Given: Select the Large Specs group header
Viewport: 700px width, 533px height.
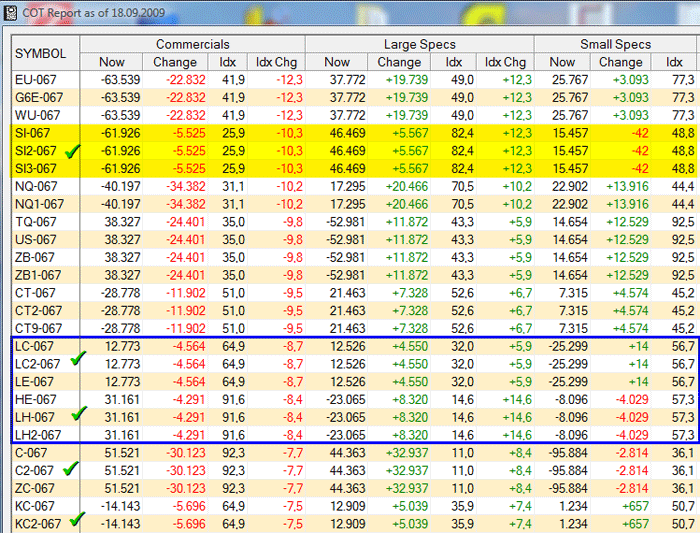Looking at the screenshot, I should tap(419, 44).
